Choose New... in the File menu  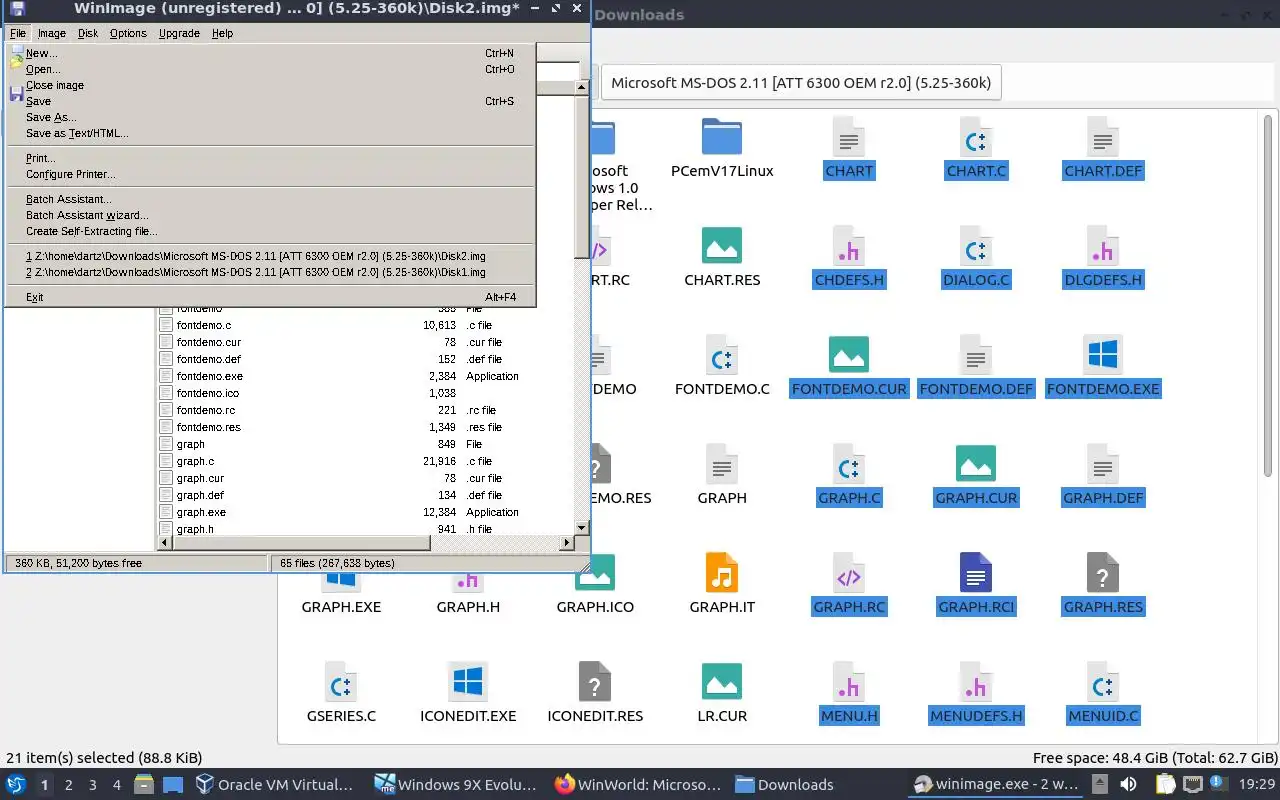point(271,53)
